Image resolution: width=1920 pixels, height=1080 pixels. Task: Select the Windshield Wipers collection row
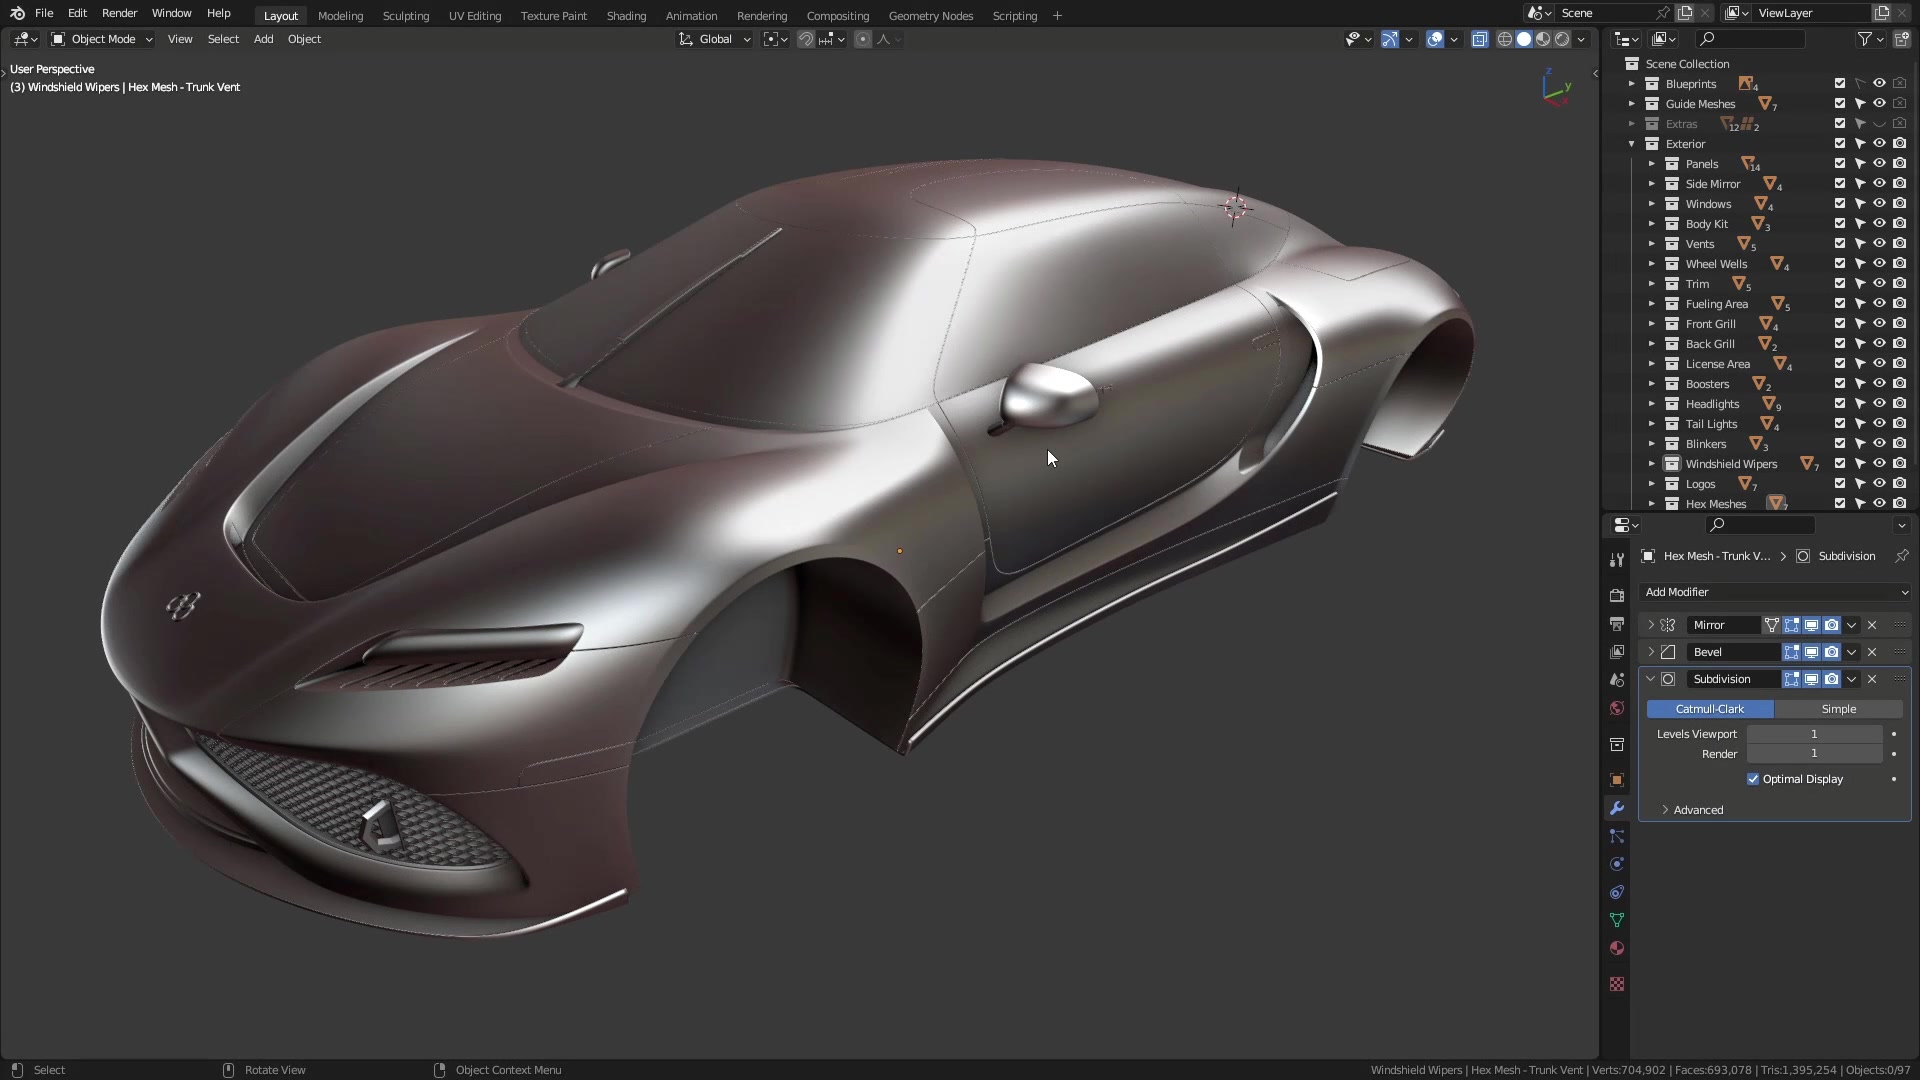1731,463
